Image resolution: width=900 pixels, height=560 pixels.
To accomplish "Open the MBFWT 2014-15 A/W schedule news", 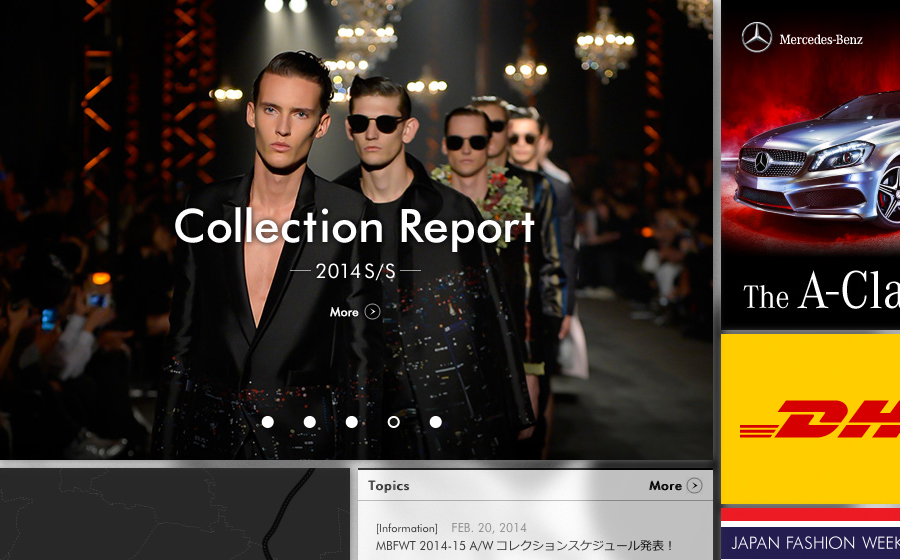I will pyautogui.click(x=525, y=546).
